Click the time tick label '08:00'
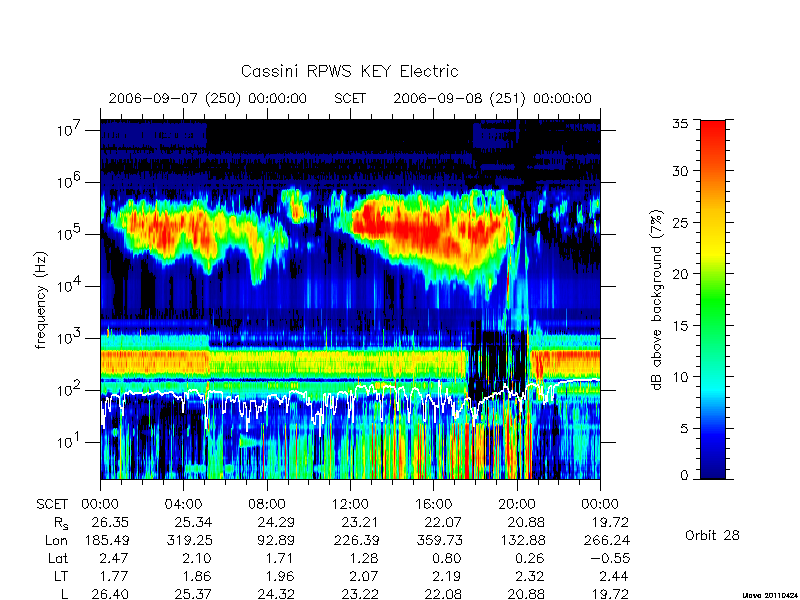The width and height of the screenshot is (800, 600). coord(267,505)
